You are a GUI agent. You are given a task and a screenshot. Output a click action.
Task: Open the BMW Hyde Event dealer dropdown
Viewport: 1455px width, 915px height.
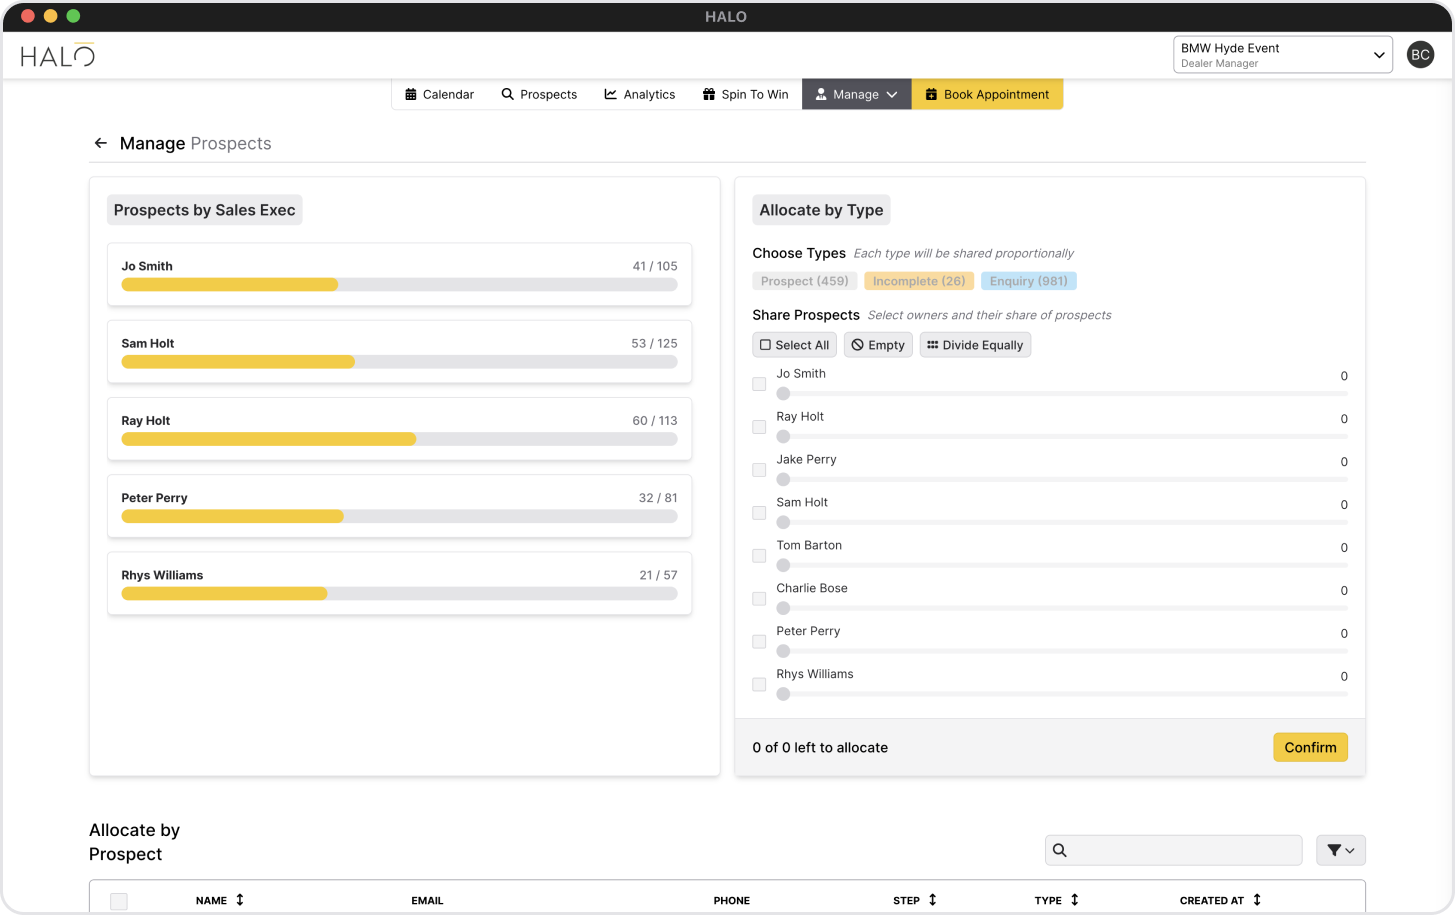point(1282,55)
